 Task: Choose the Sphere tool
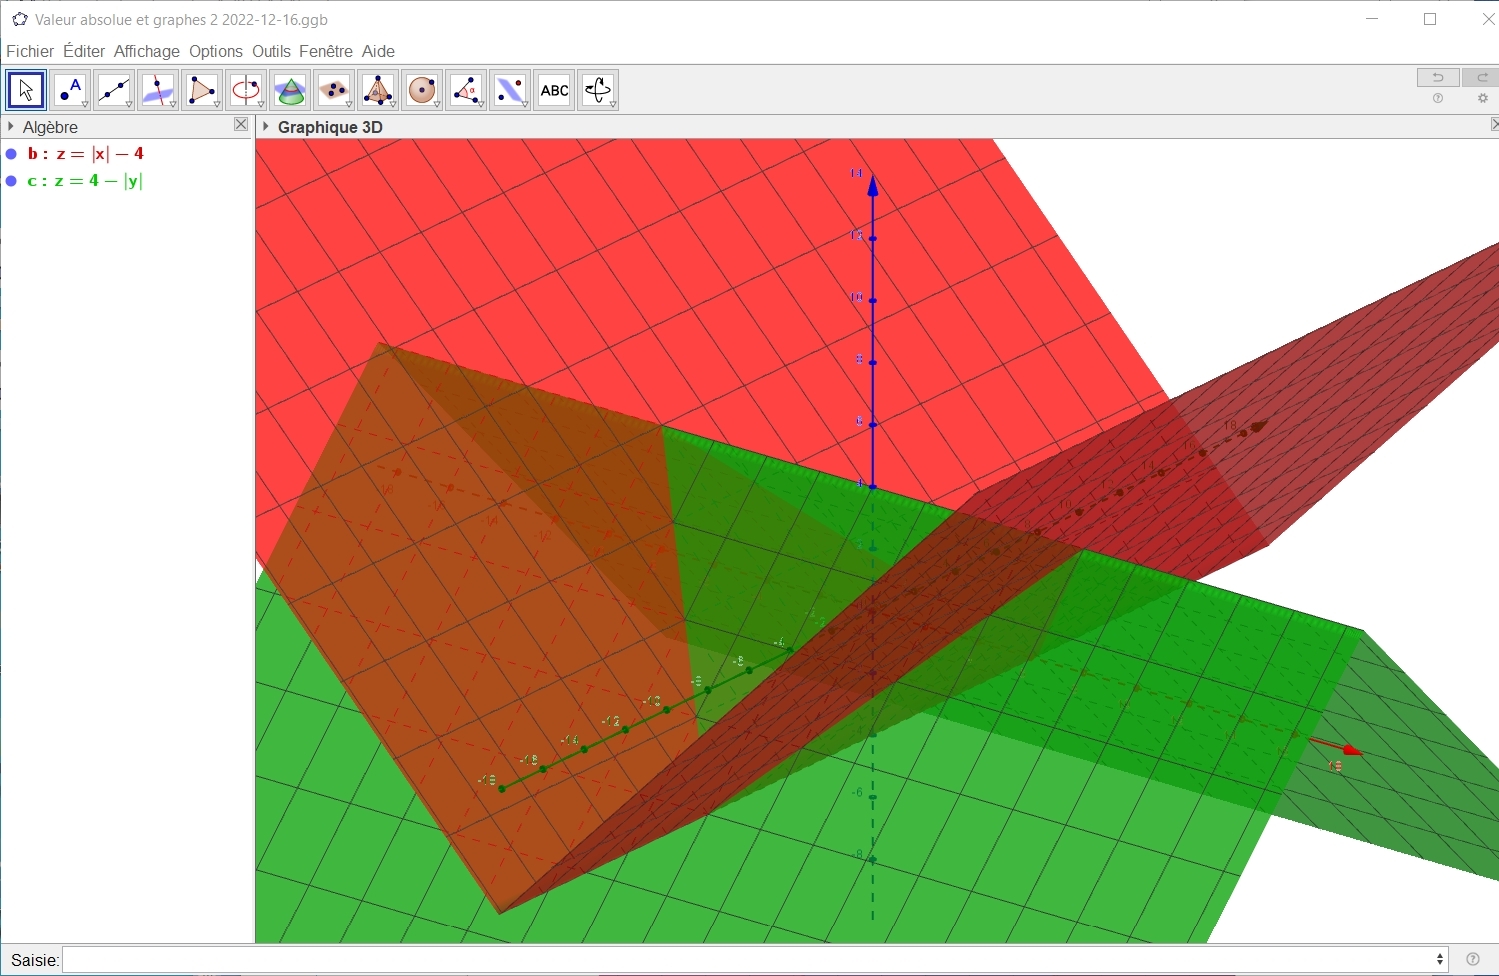tap(422, 90)
